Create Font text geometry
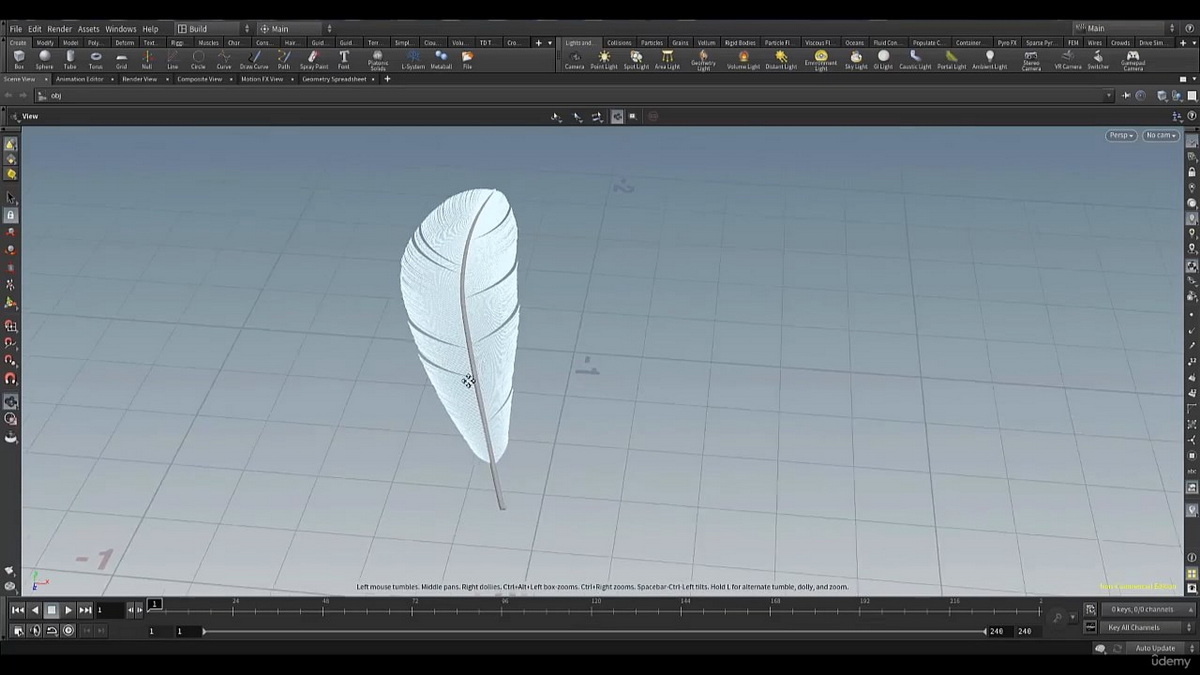This screenshot has height=675, width=1200. click(344, 60)
